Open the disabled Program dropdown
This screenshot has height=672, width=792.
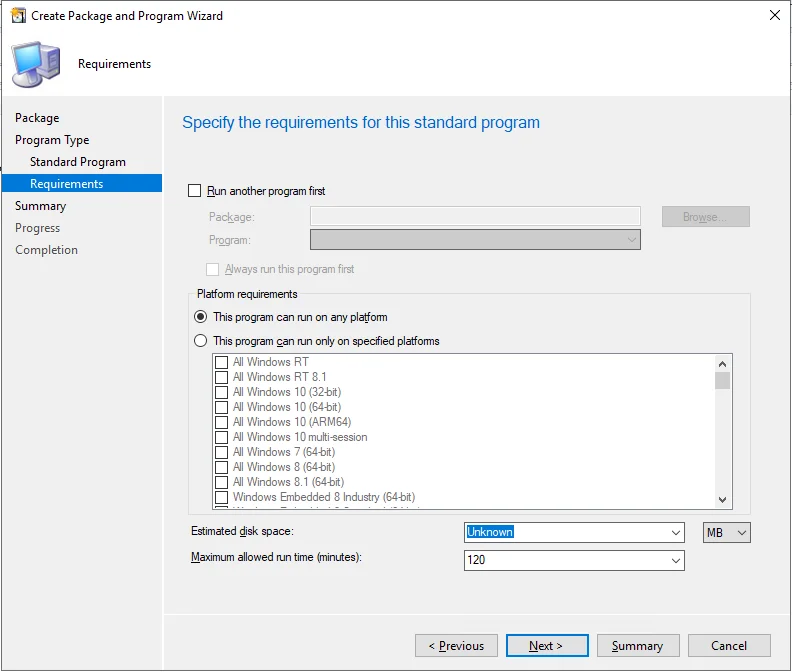pyautogui.click(x=475, y=239)
